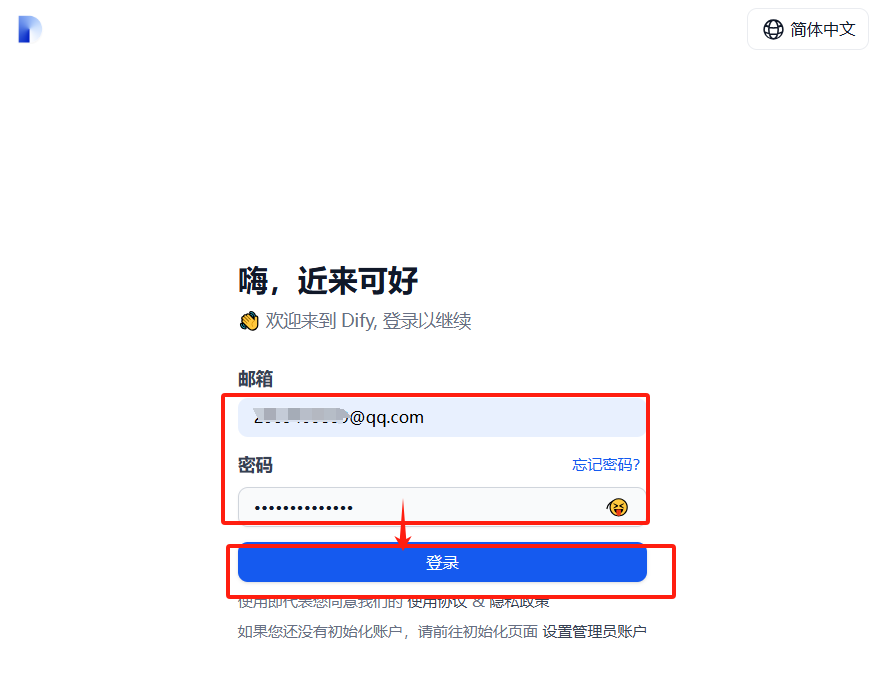Screen dimensions: 887x695
Task: Click the 如果您还没有初始化账户 hint text
Action: click(x=321, y=632)
